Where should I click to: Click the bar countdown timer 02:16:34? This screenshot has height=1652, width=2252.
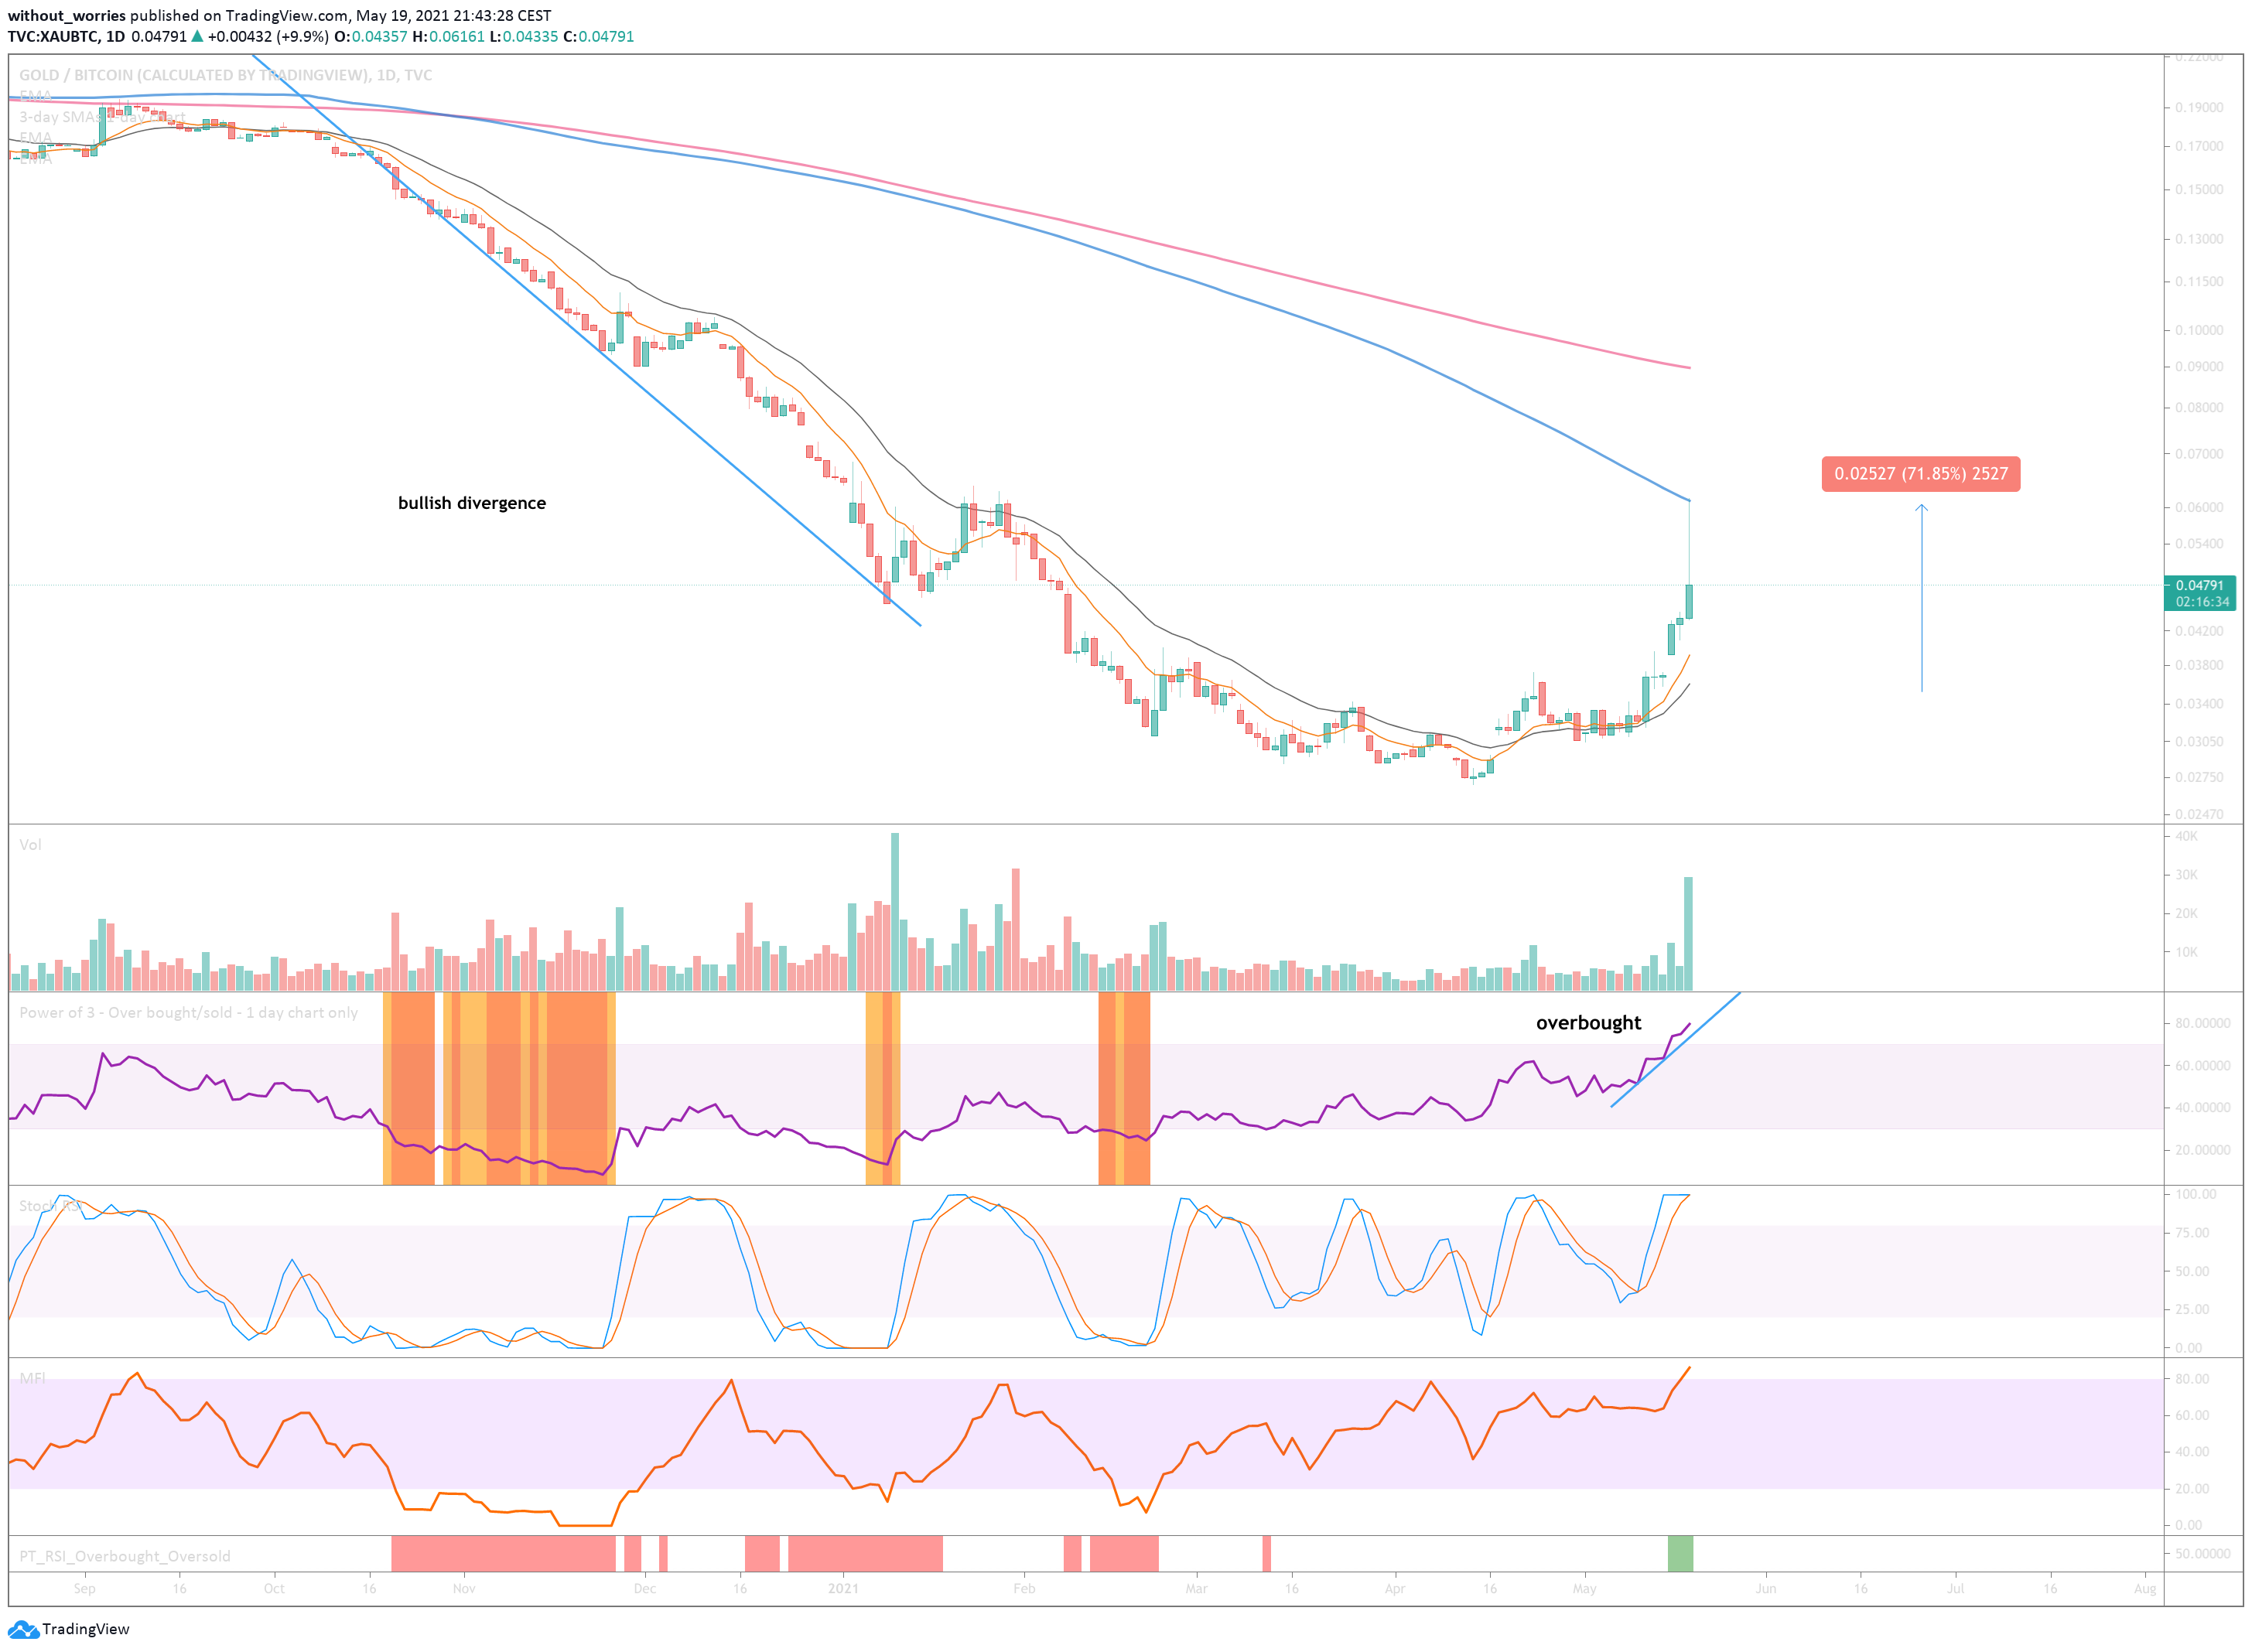click(x=2200, y=602)
